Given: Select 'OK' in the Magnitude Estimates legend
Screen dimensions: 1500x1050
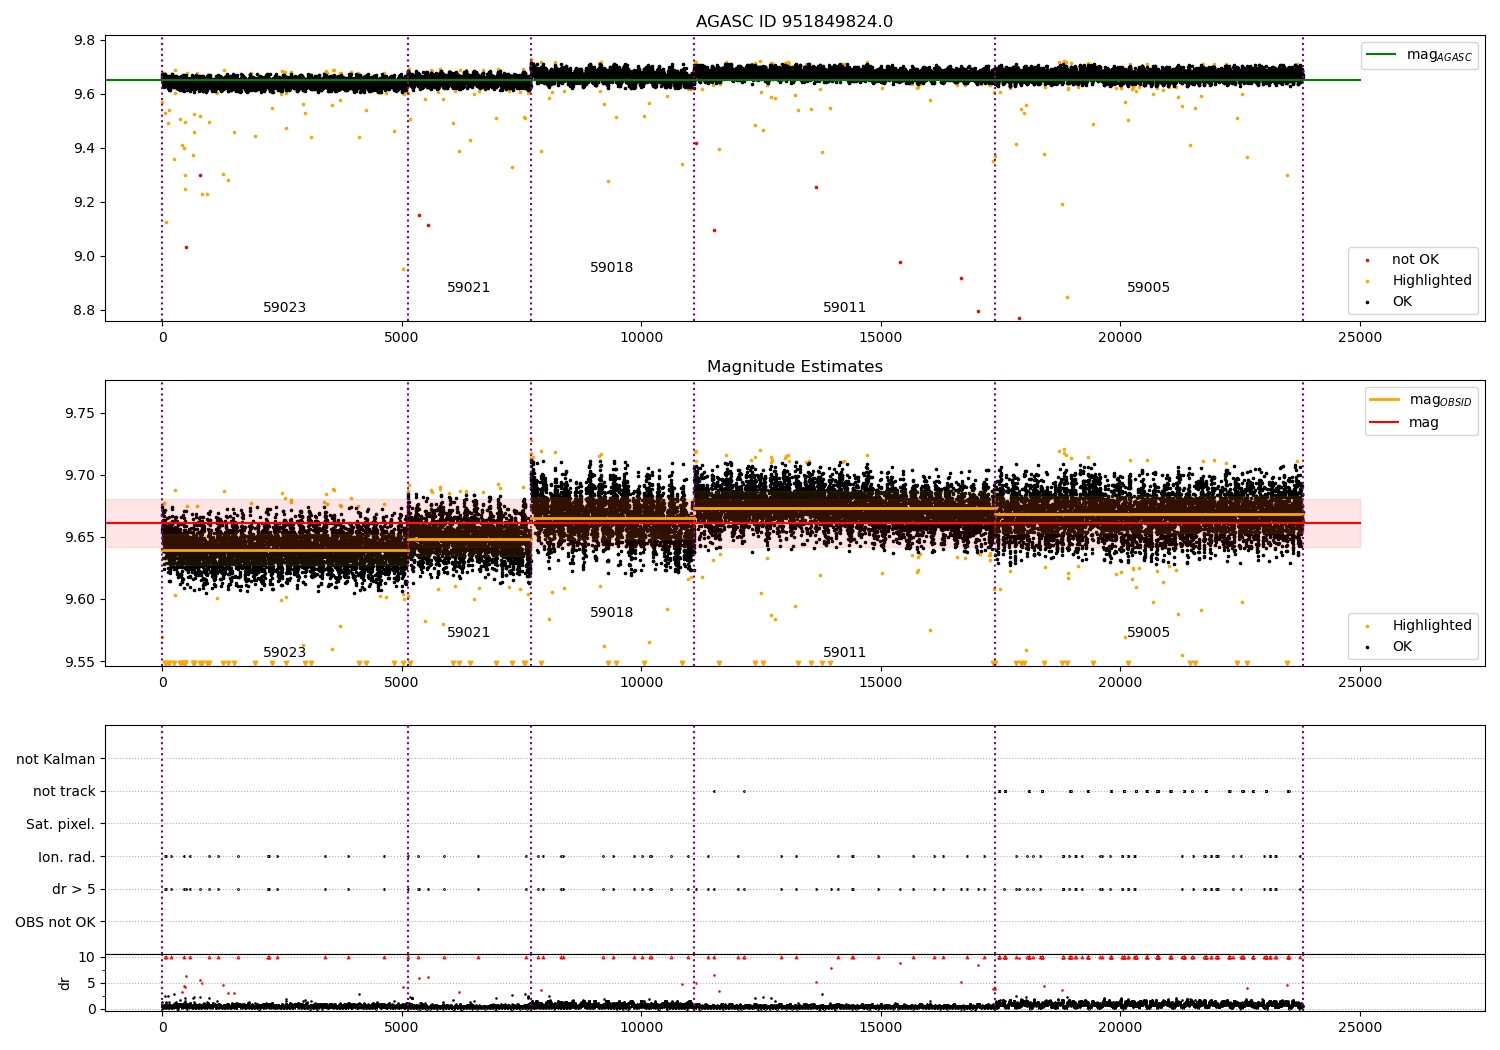Looking at the screenshot, I should (x=1389, y=647).
